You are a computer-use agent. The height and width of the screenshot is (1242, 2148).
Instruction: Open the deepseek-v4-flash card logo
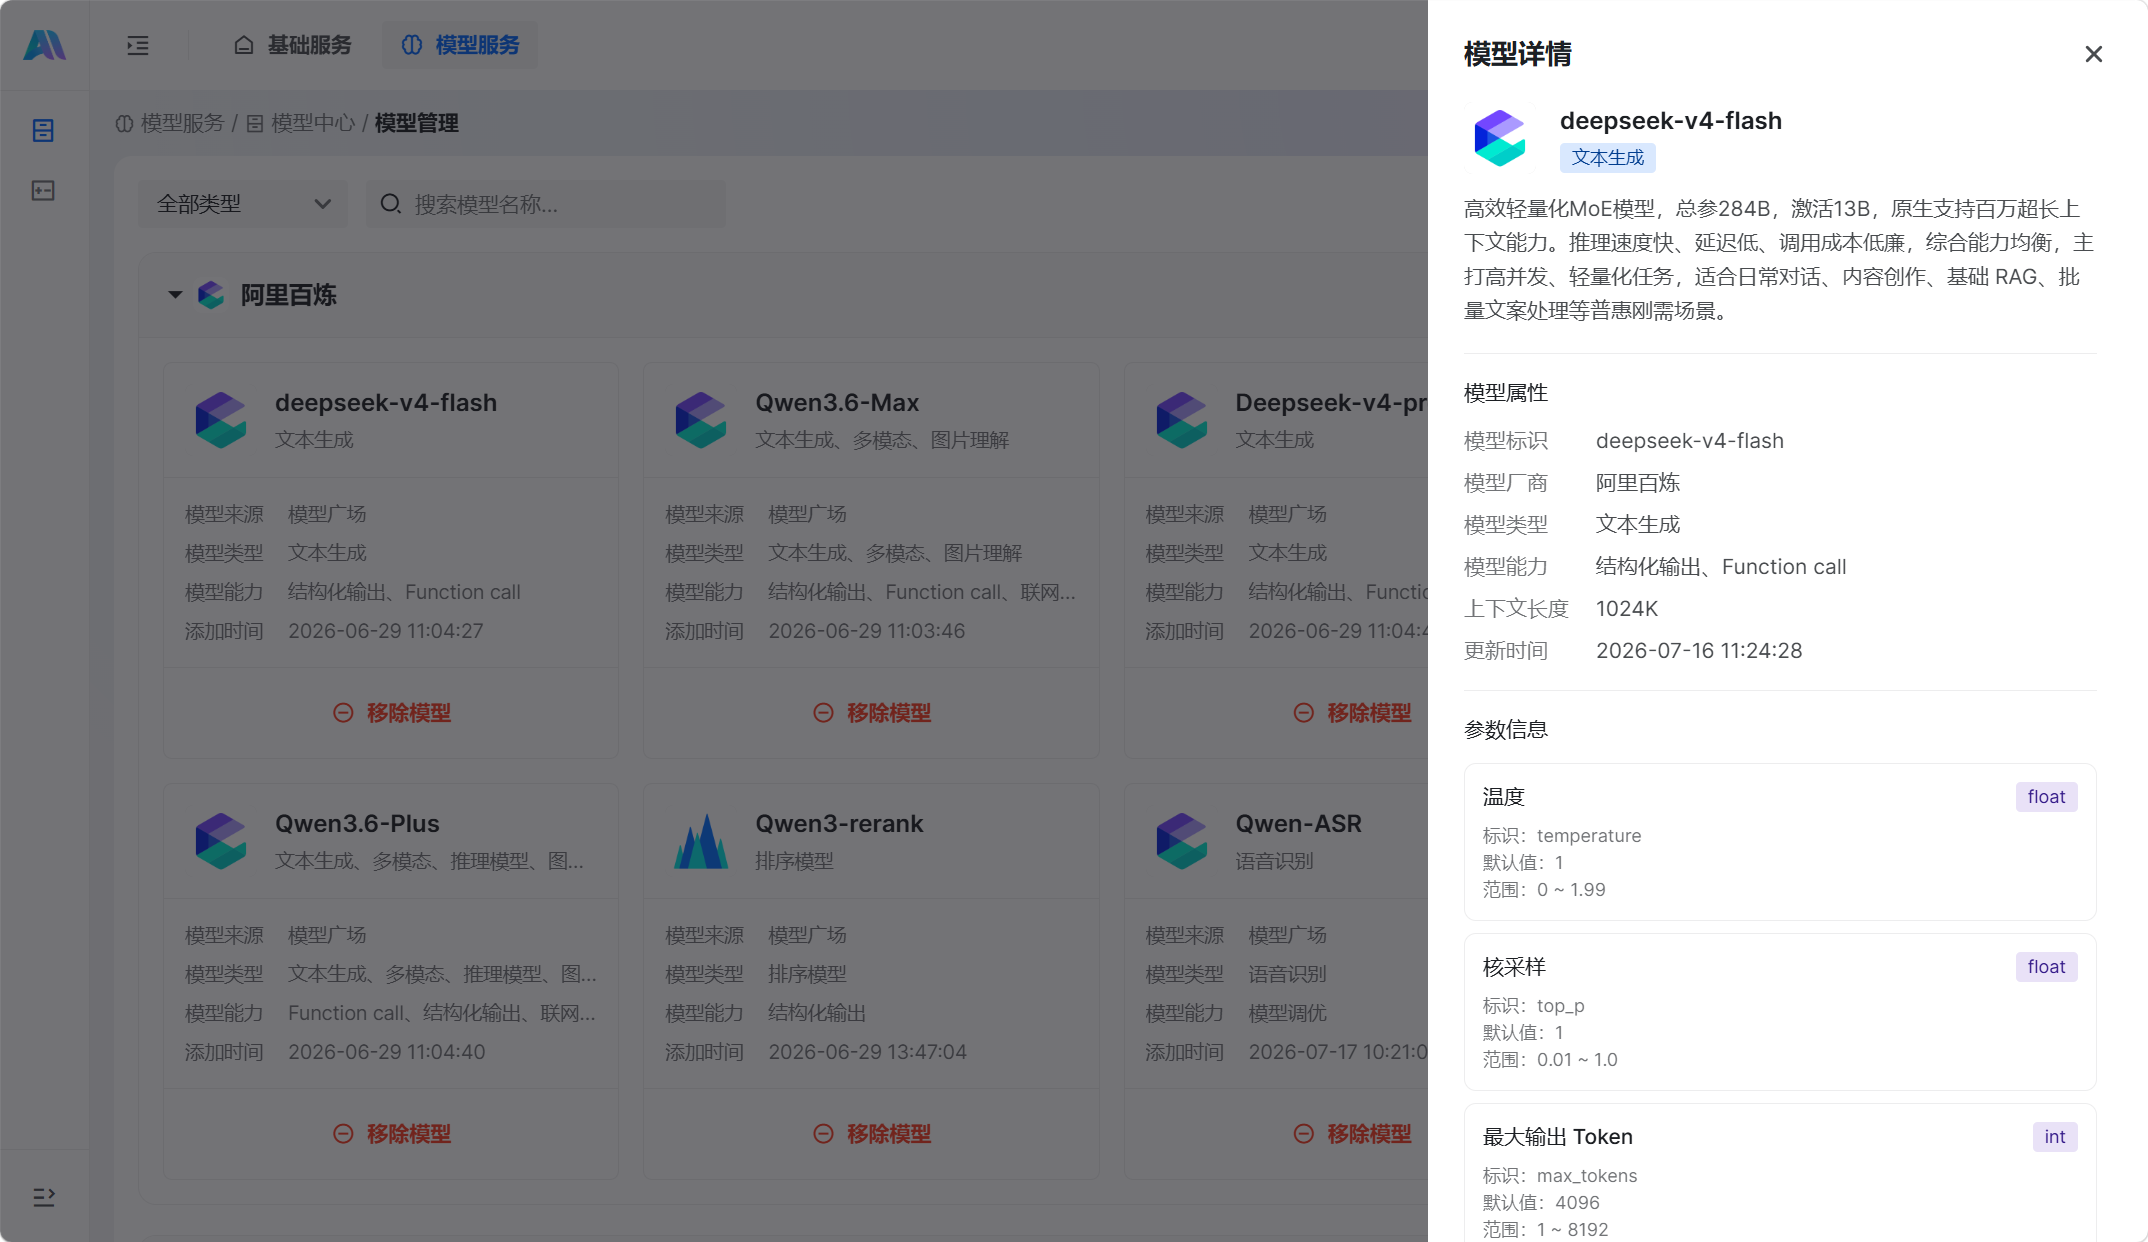click(220, 420)
